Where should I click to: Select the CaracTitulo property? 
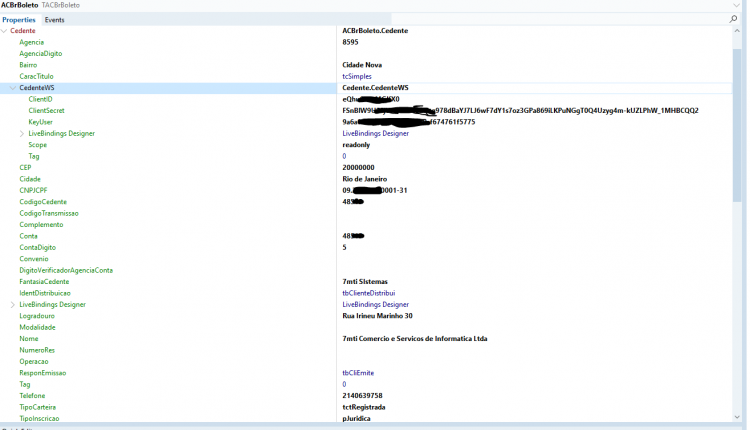click(36, 77)
